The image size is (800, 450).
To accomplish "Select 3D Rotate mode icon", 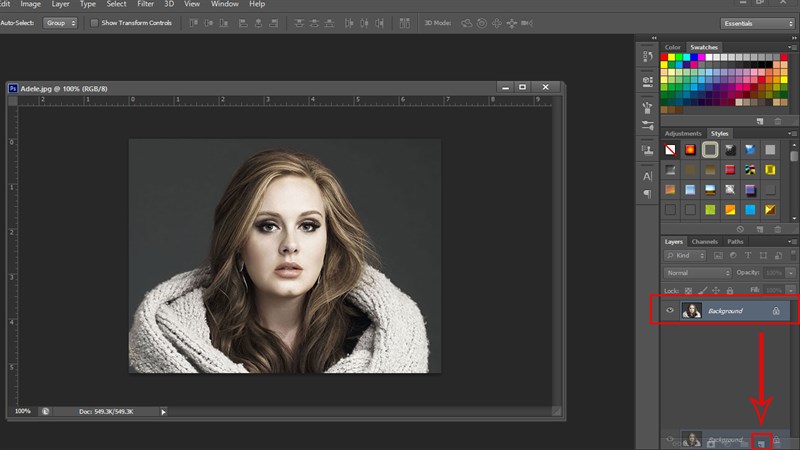I will [466, 23].
